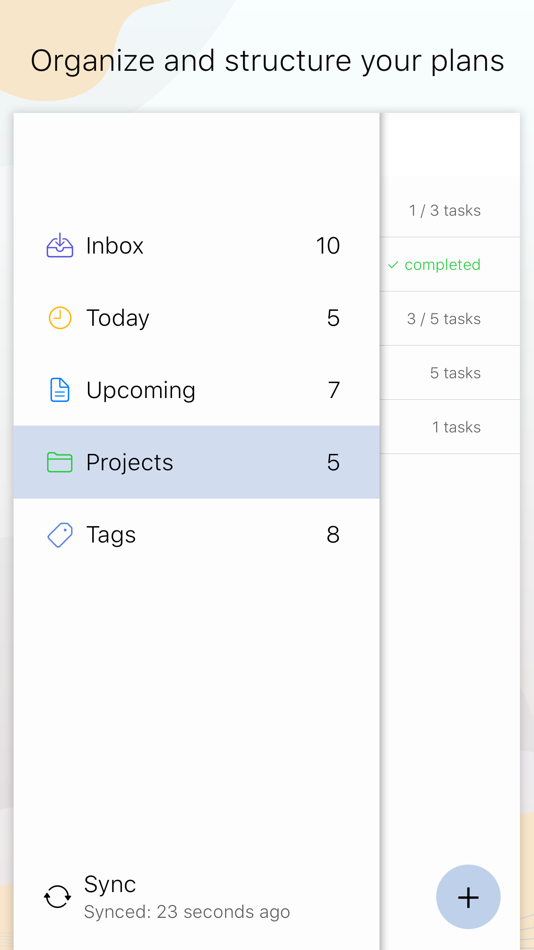Viewport: 534px width, 950px height.
Task: Tap the Upcoming document icon
Action: click(60, 390)
